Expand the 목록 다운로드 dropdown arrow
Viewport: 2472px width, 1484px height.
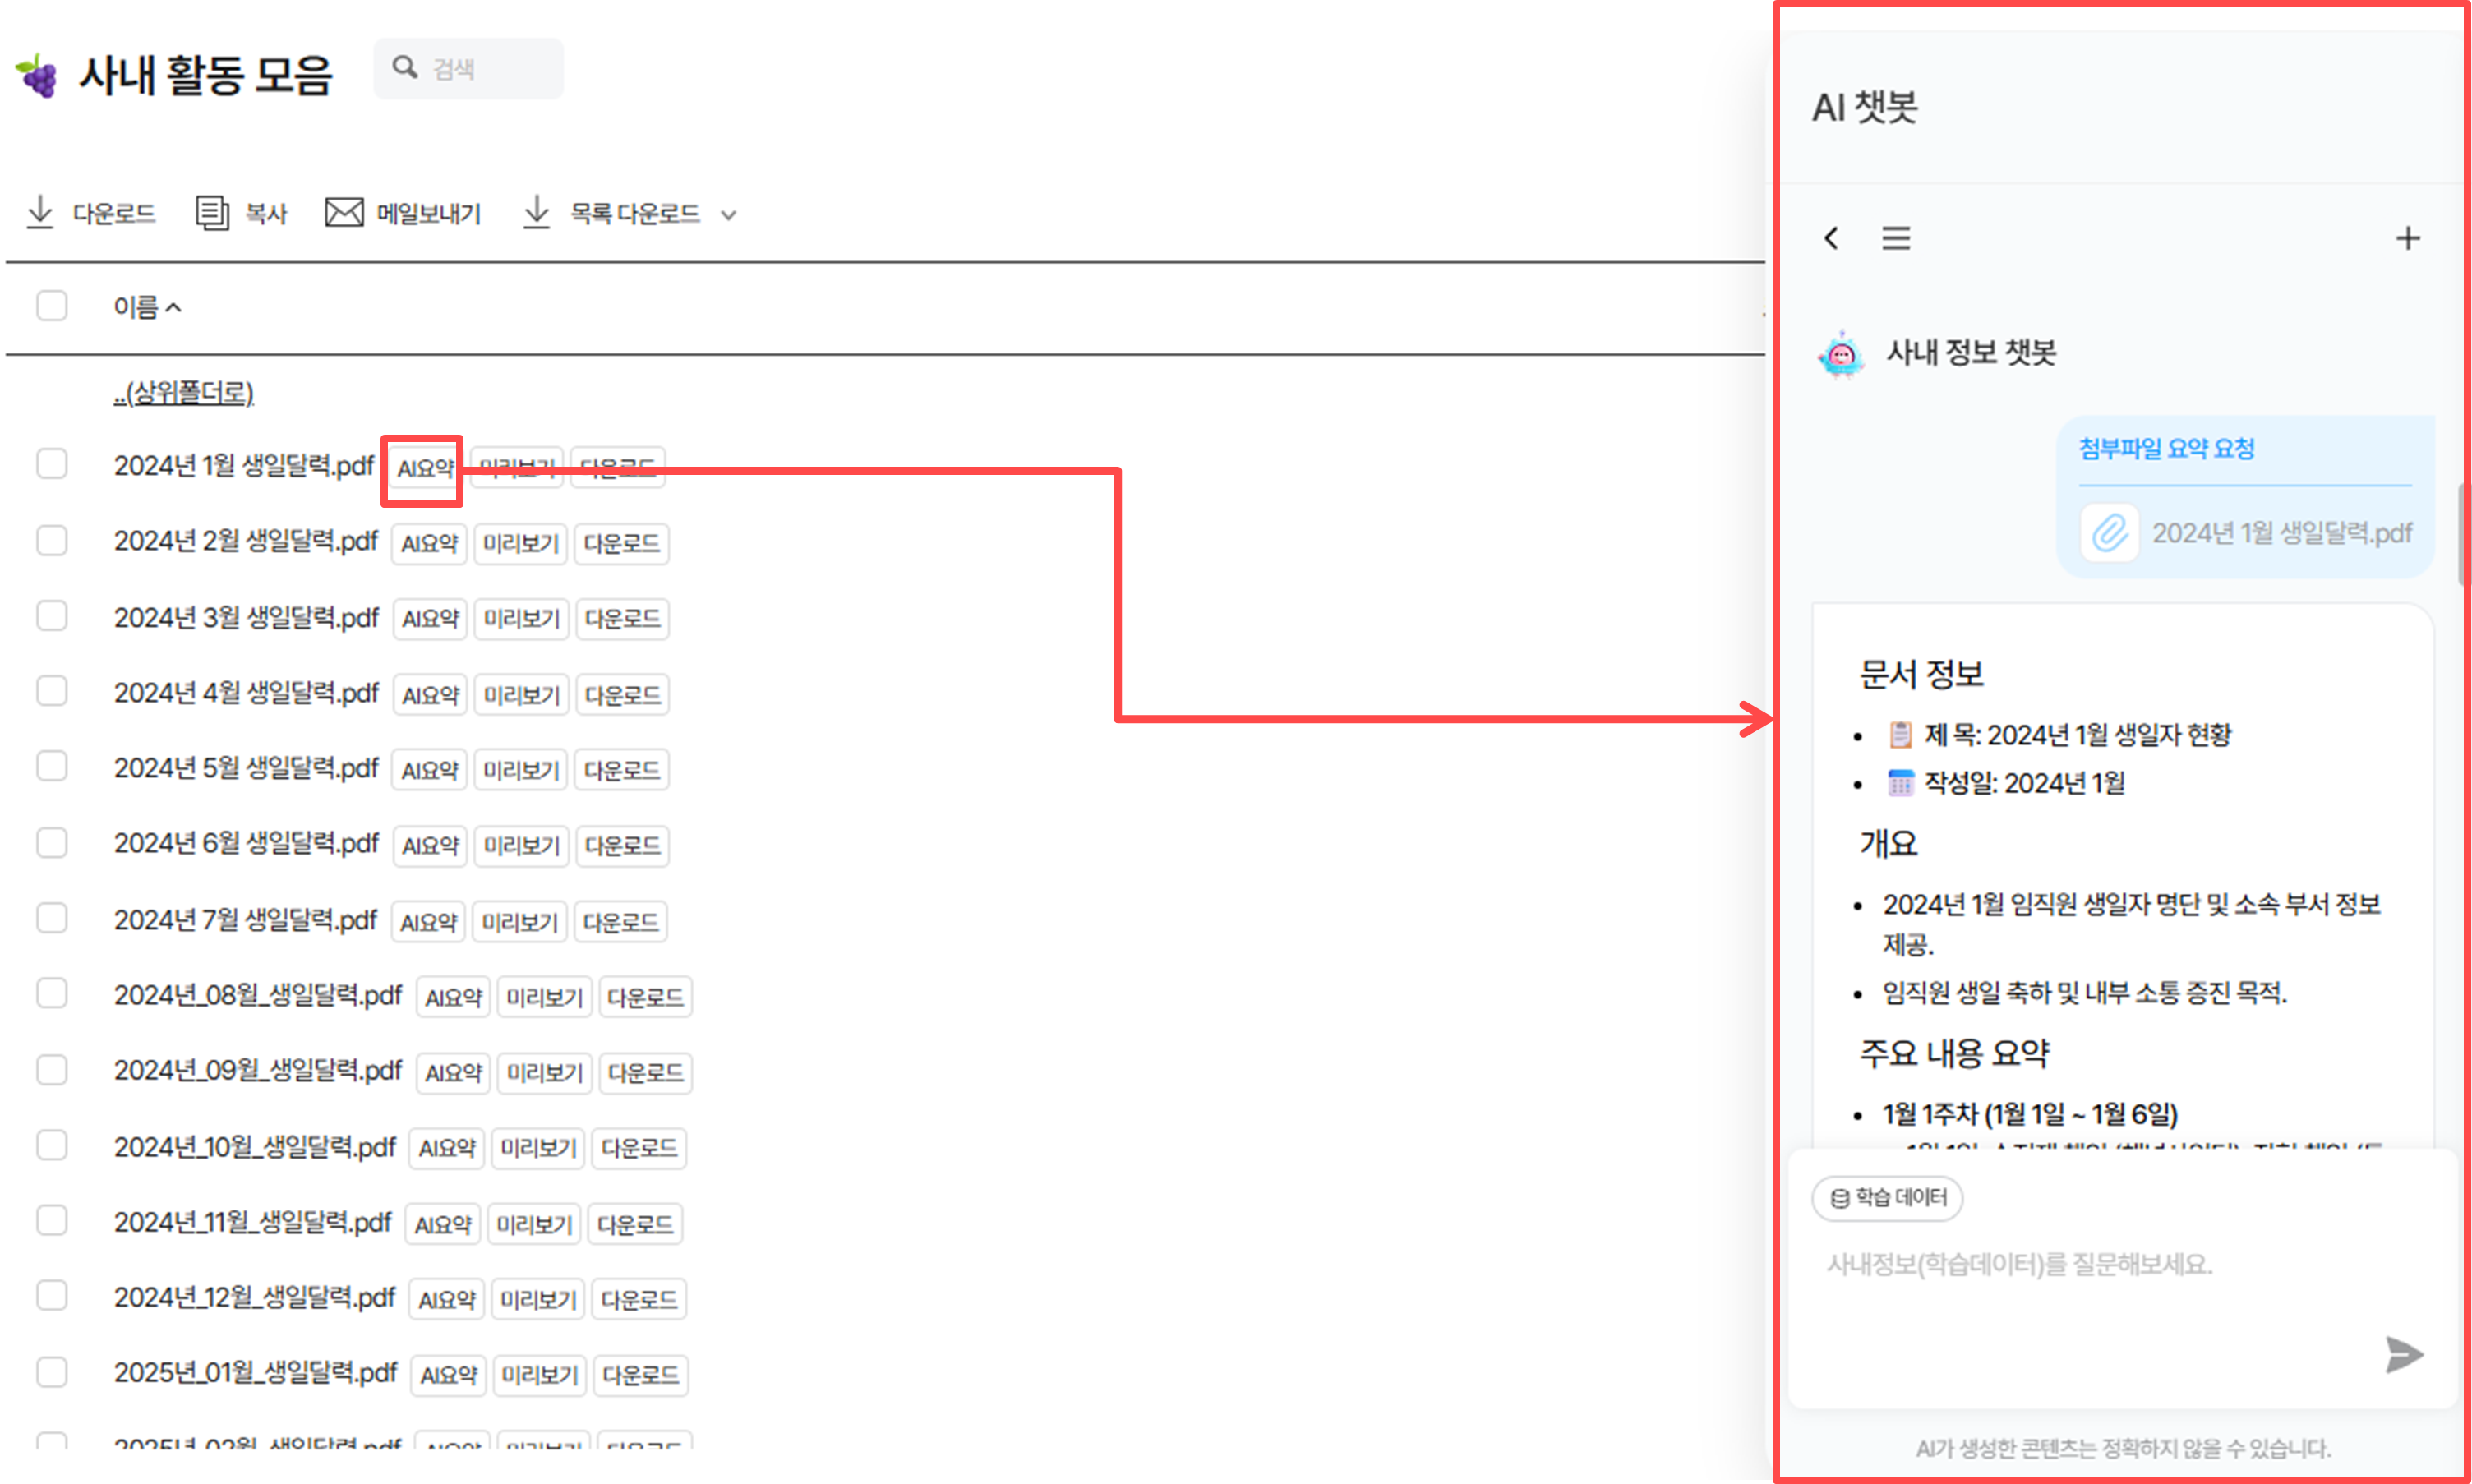pos(729,214)
